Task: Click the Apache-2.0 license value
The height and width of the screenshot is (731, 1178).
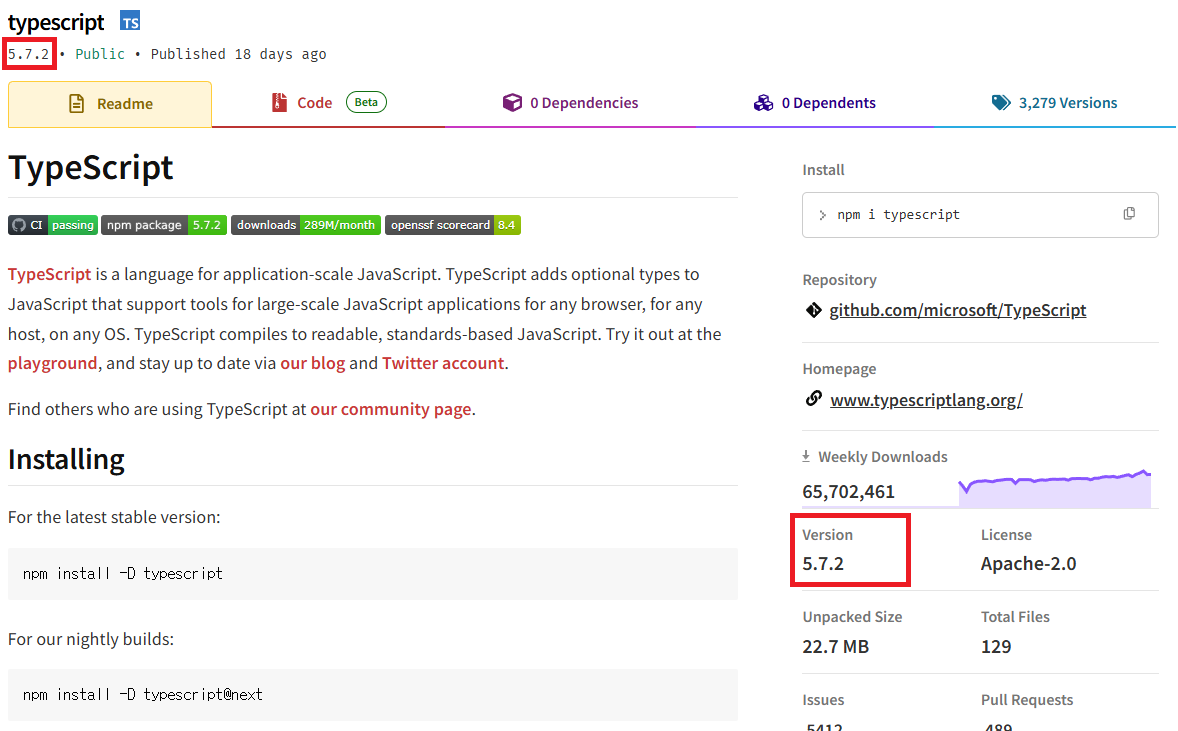Action: point(1028,563)
